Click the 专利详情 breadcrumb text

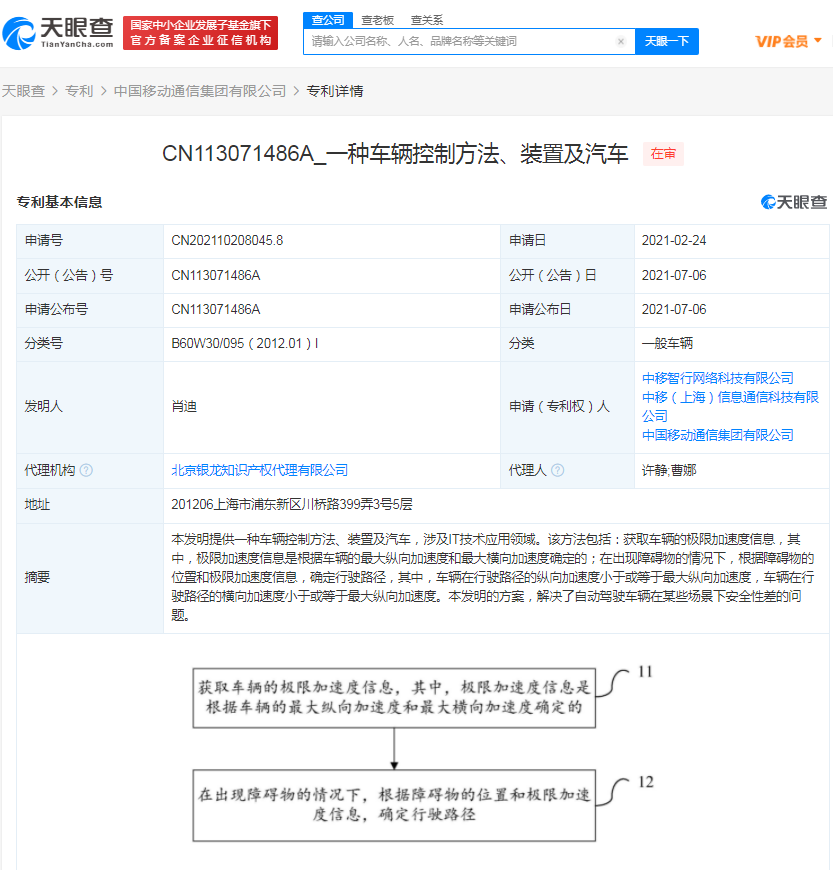click(x=335, y=91)
